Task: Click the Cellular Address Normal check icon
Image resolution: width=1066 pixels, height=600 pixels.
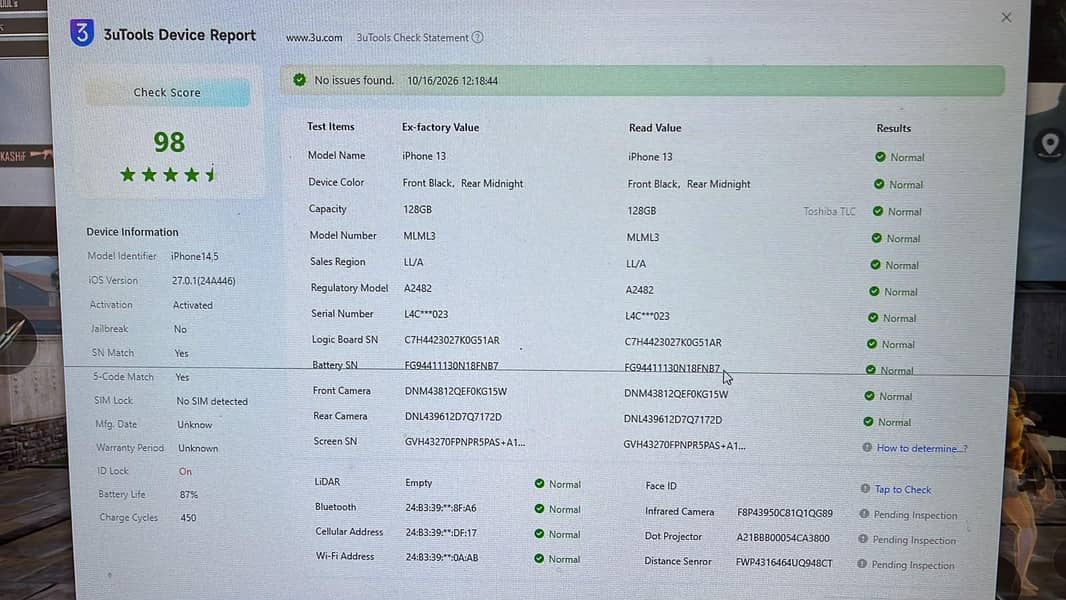Action: point(539,533)
